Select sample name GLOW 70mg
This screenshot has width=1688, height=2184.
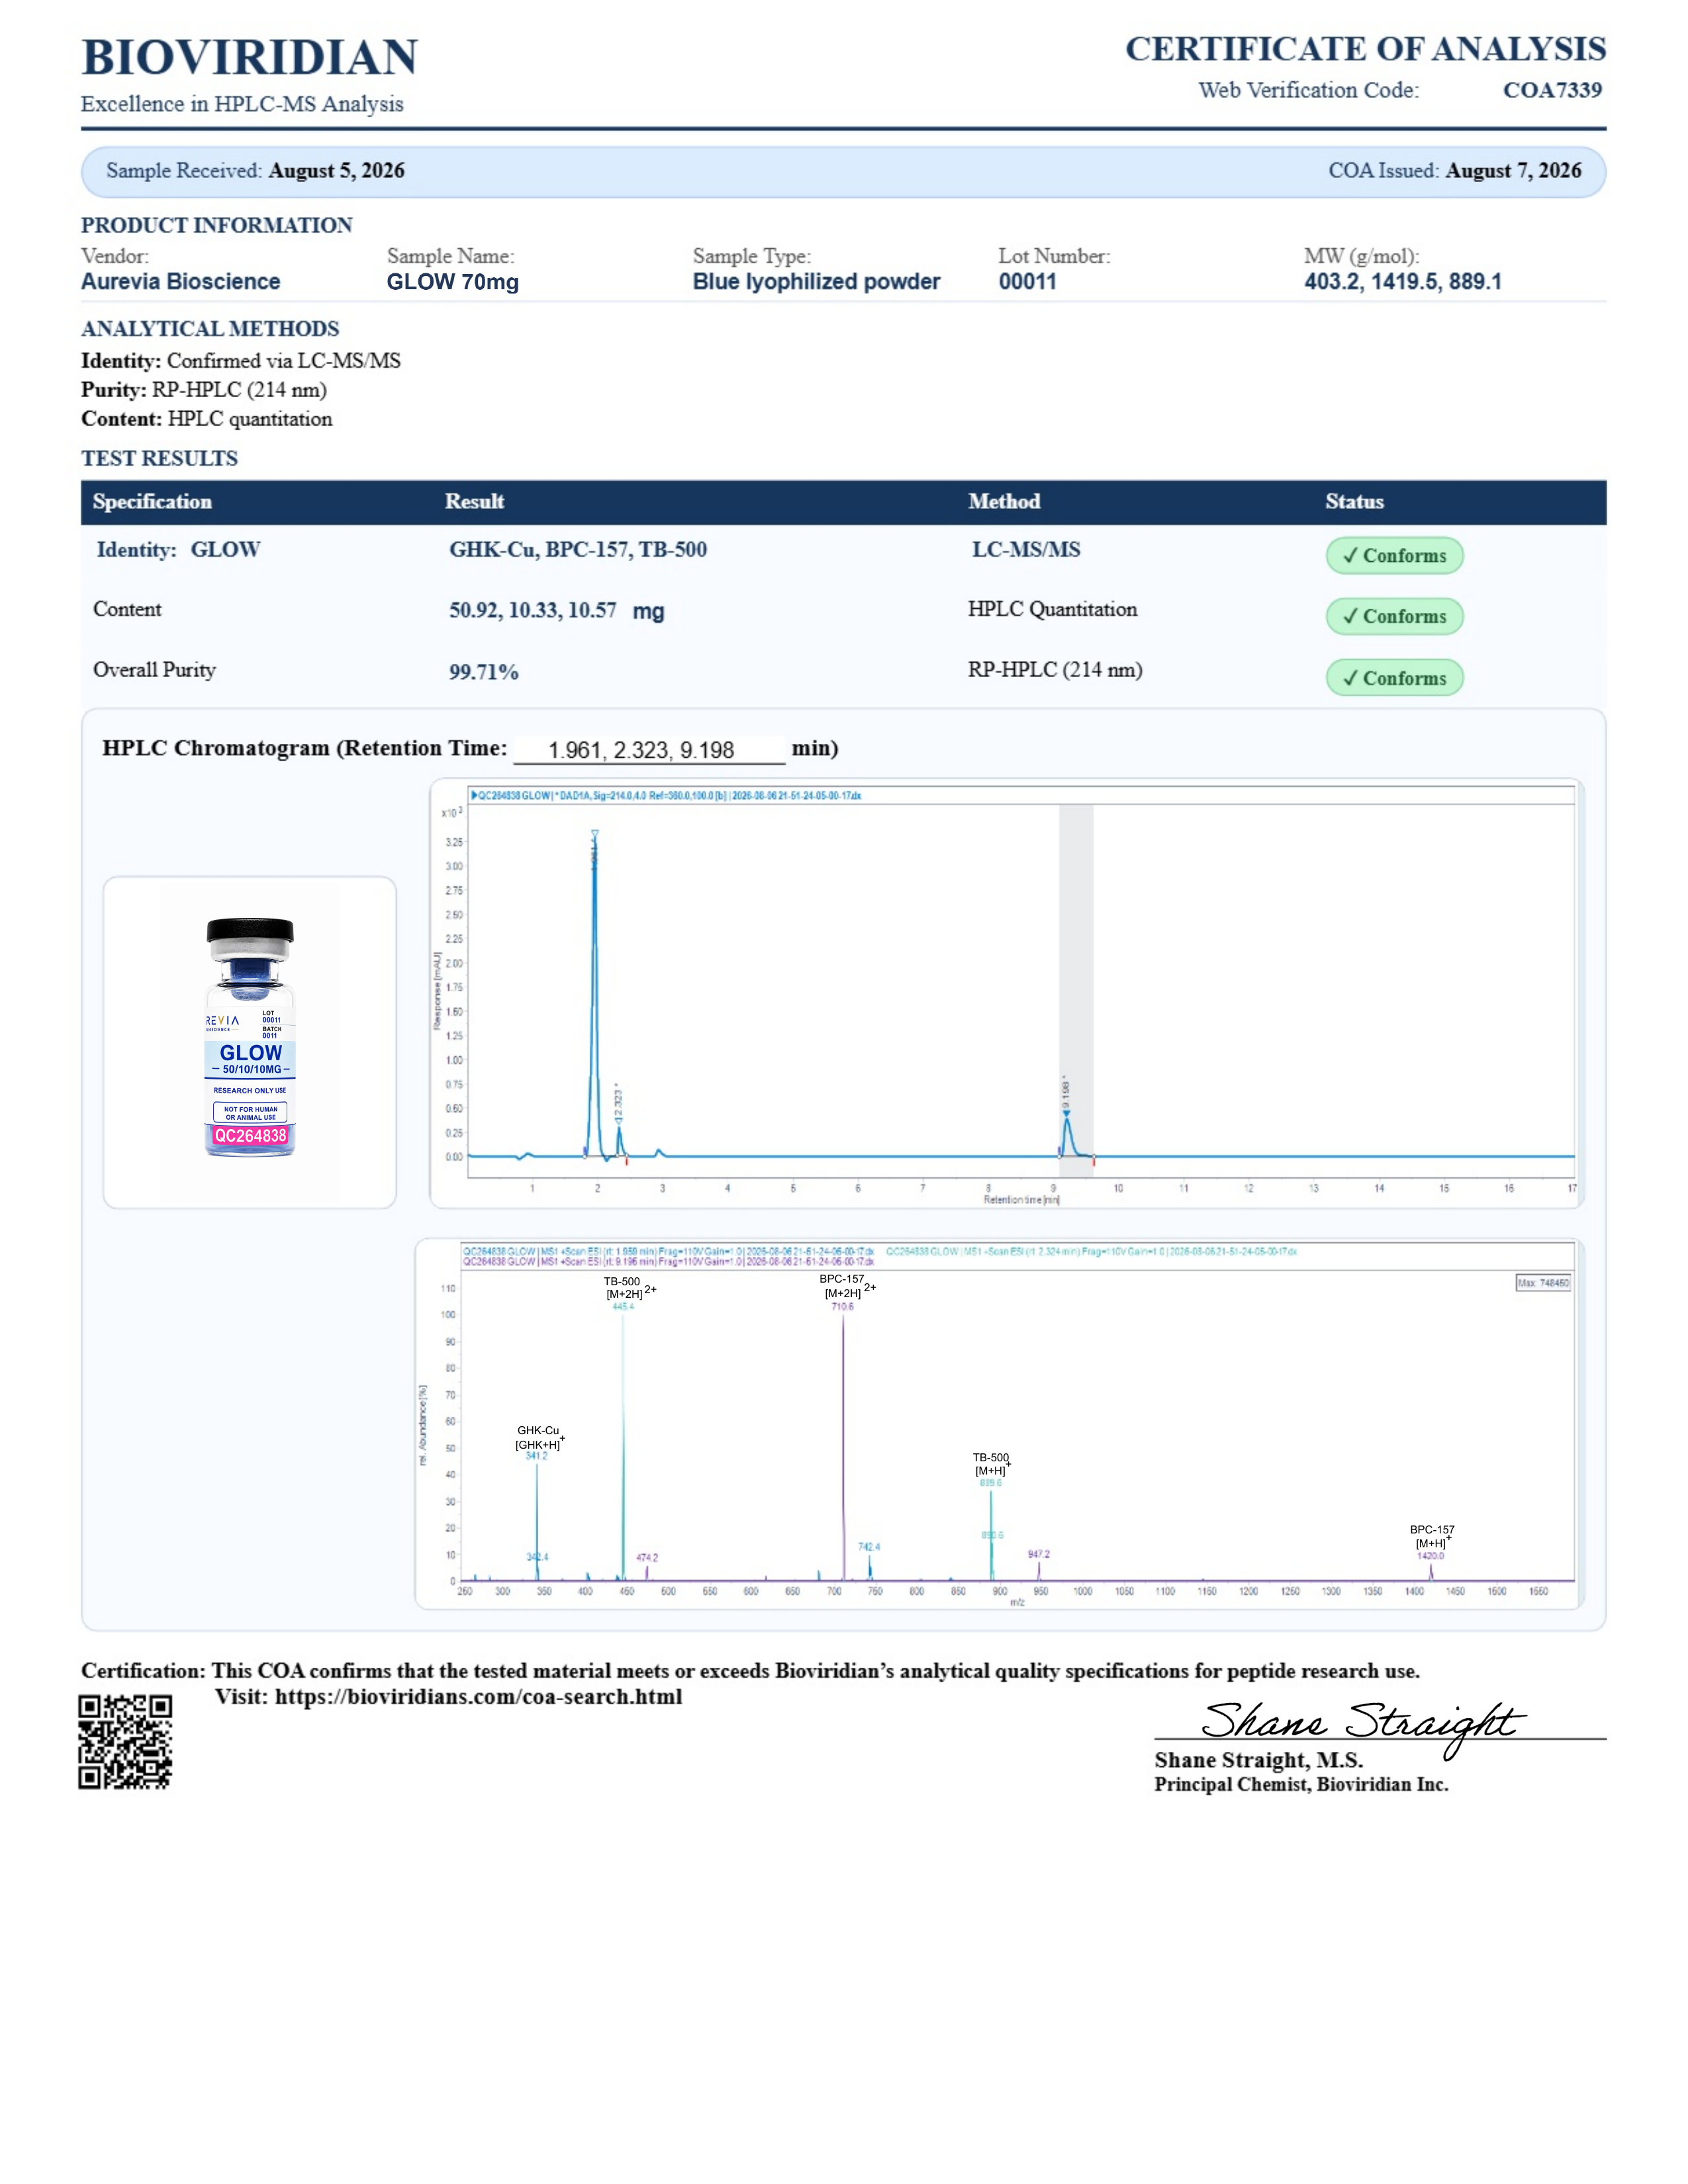tap(453, 282)
